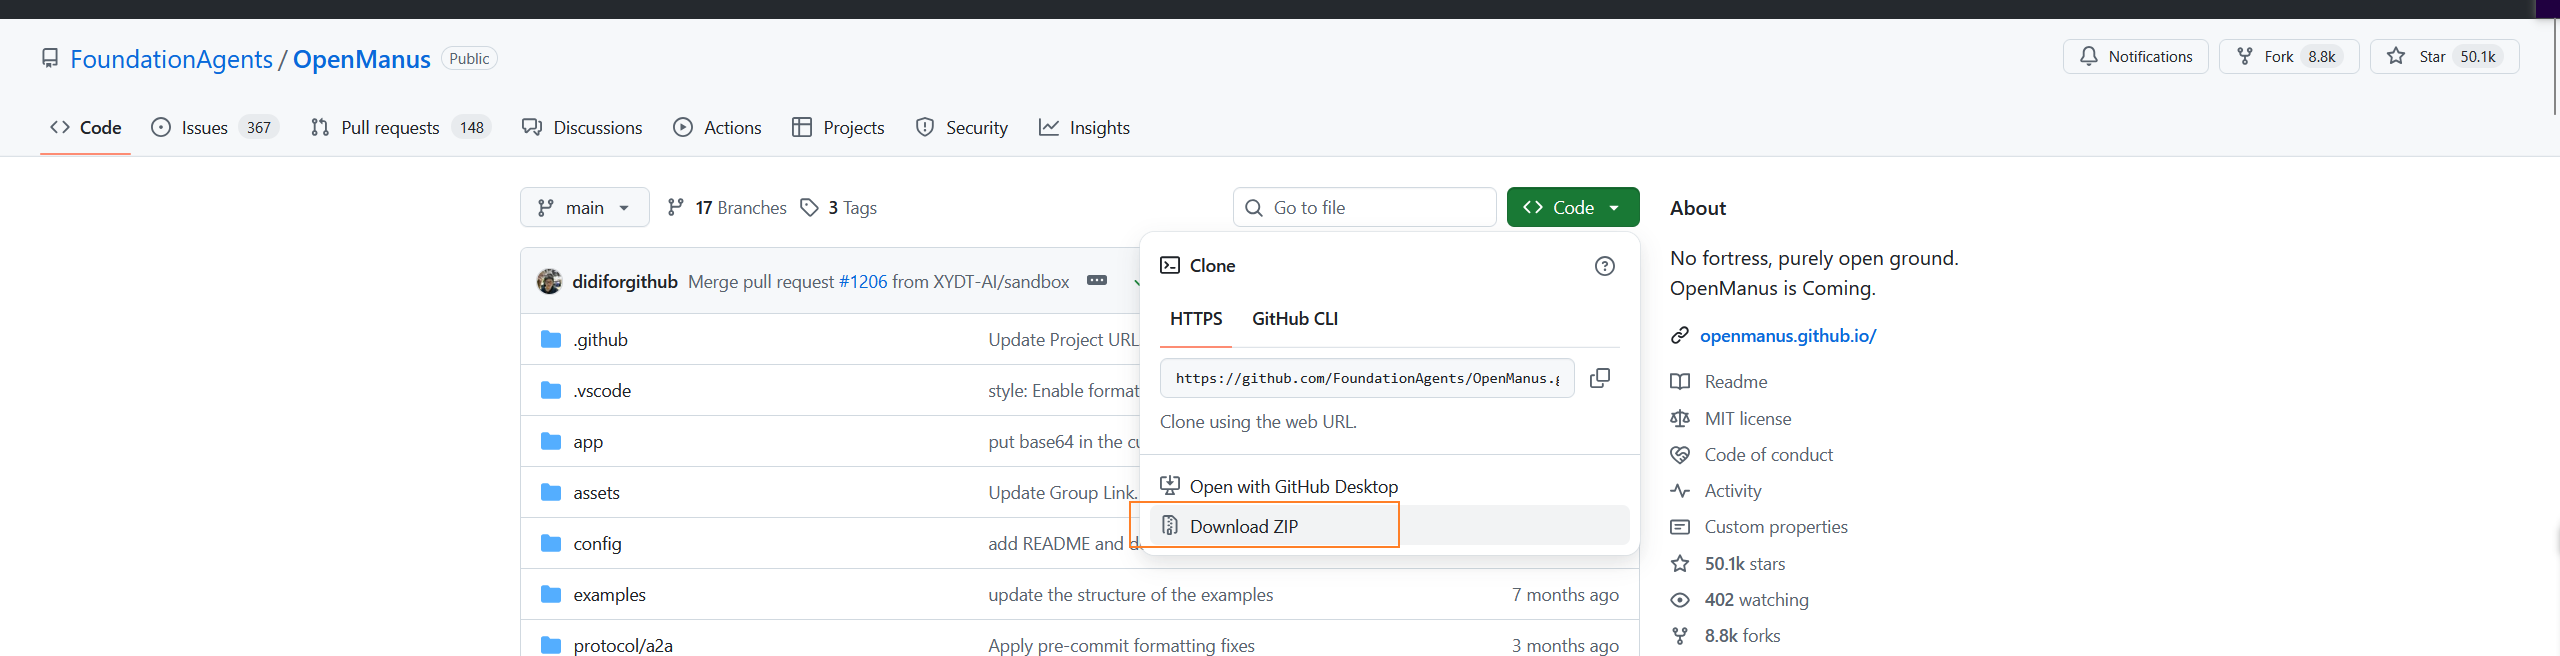Select the clone URL text field

(1367, 378)
